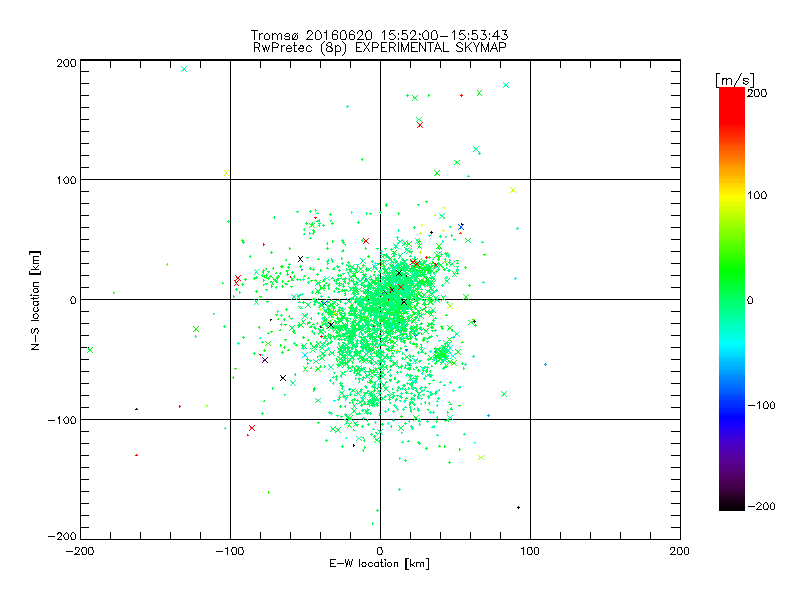
Task: Click the purple X marker on the skymap
Action: 265,360
